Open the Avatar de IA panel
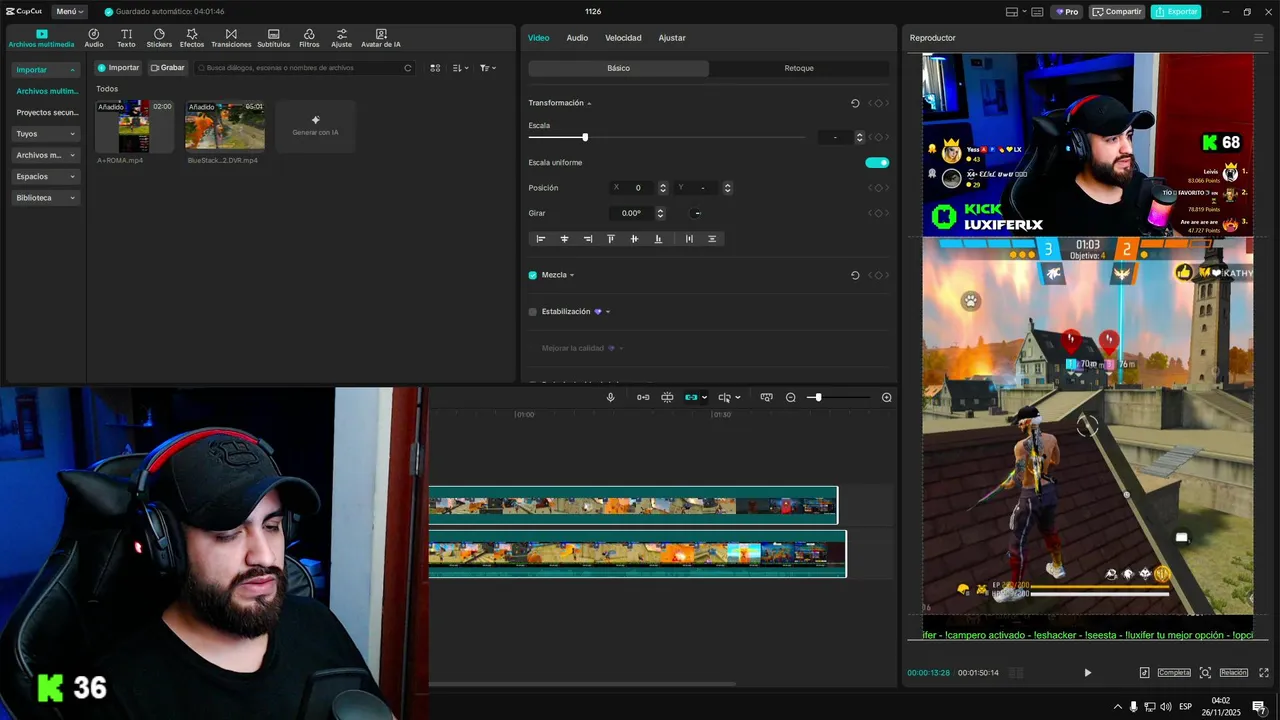 click(381, 38)
